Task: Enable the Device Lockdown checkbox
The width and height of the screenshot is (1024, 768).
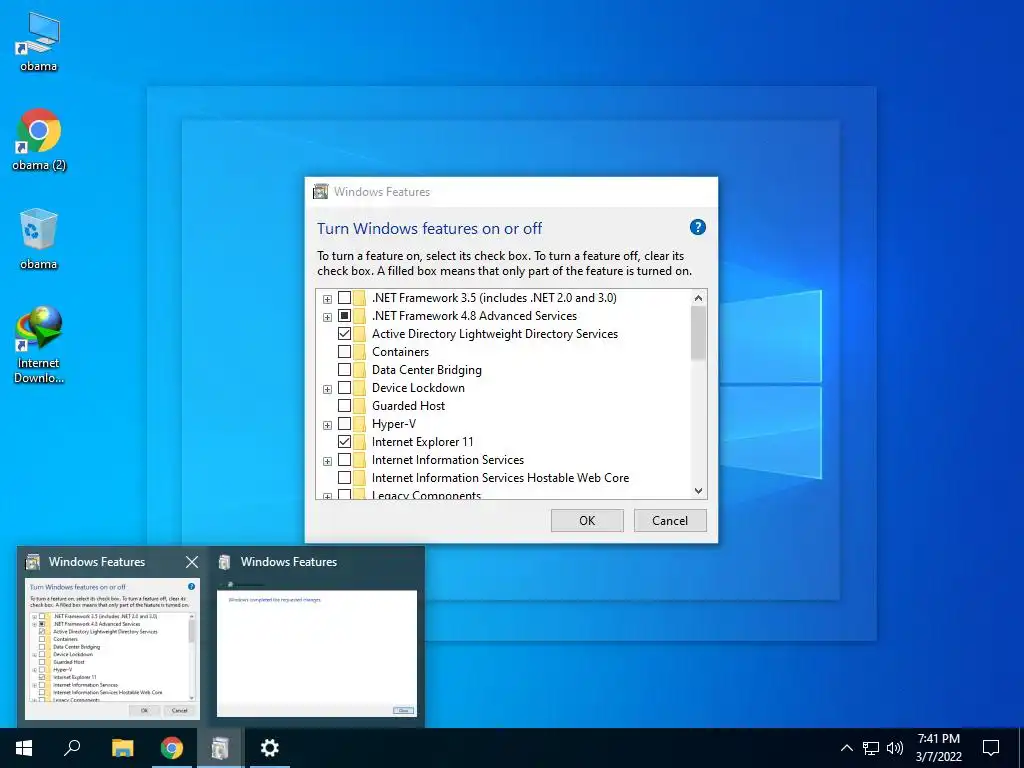Action: click(344, 388)
